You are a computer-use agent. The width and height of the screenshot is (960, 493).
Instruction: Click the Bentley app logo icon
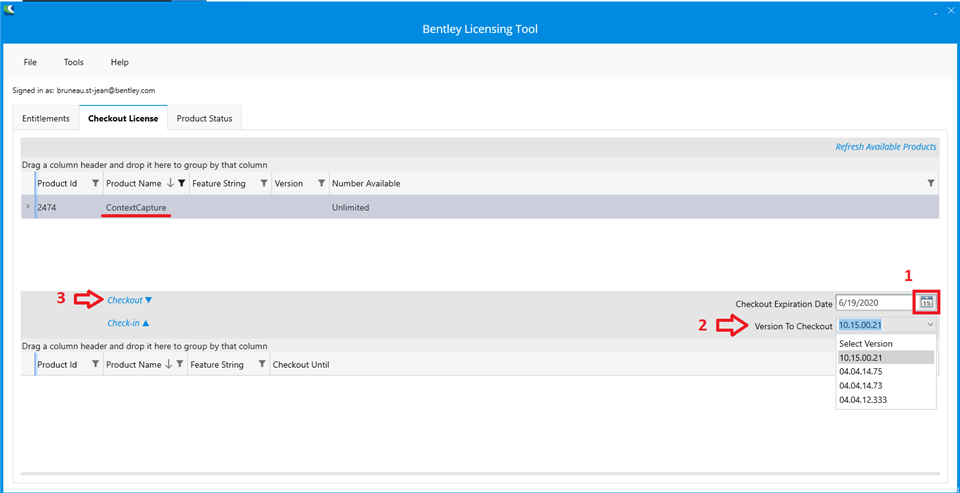(9, 10)
